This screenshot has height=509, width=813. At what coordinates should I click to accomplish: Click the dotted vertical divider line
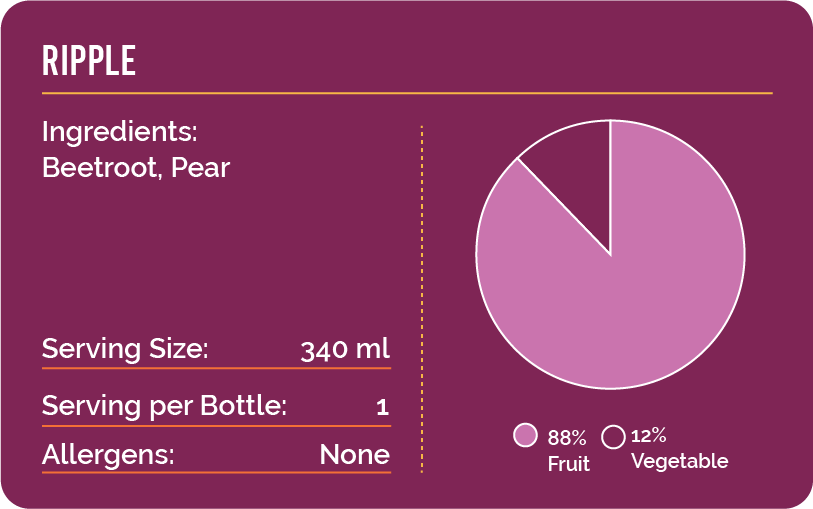422,299
